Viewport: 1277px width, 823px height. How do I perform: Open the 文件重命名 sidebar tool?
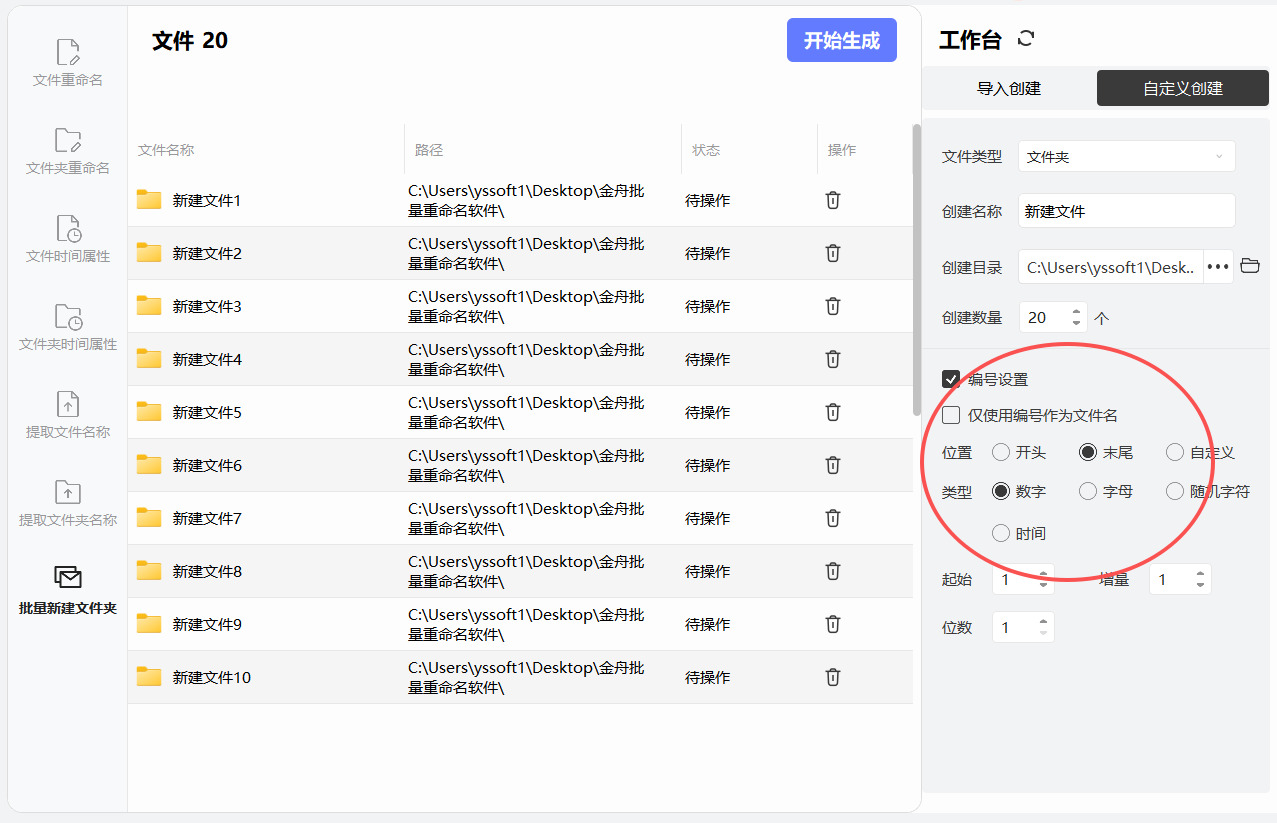tap(68, 62)
